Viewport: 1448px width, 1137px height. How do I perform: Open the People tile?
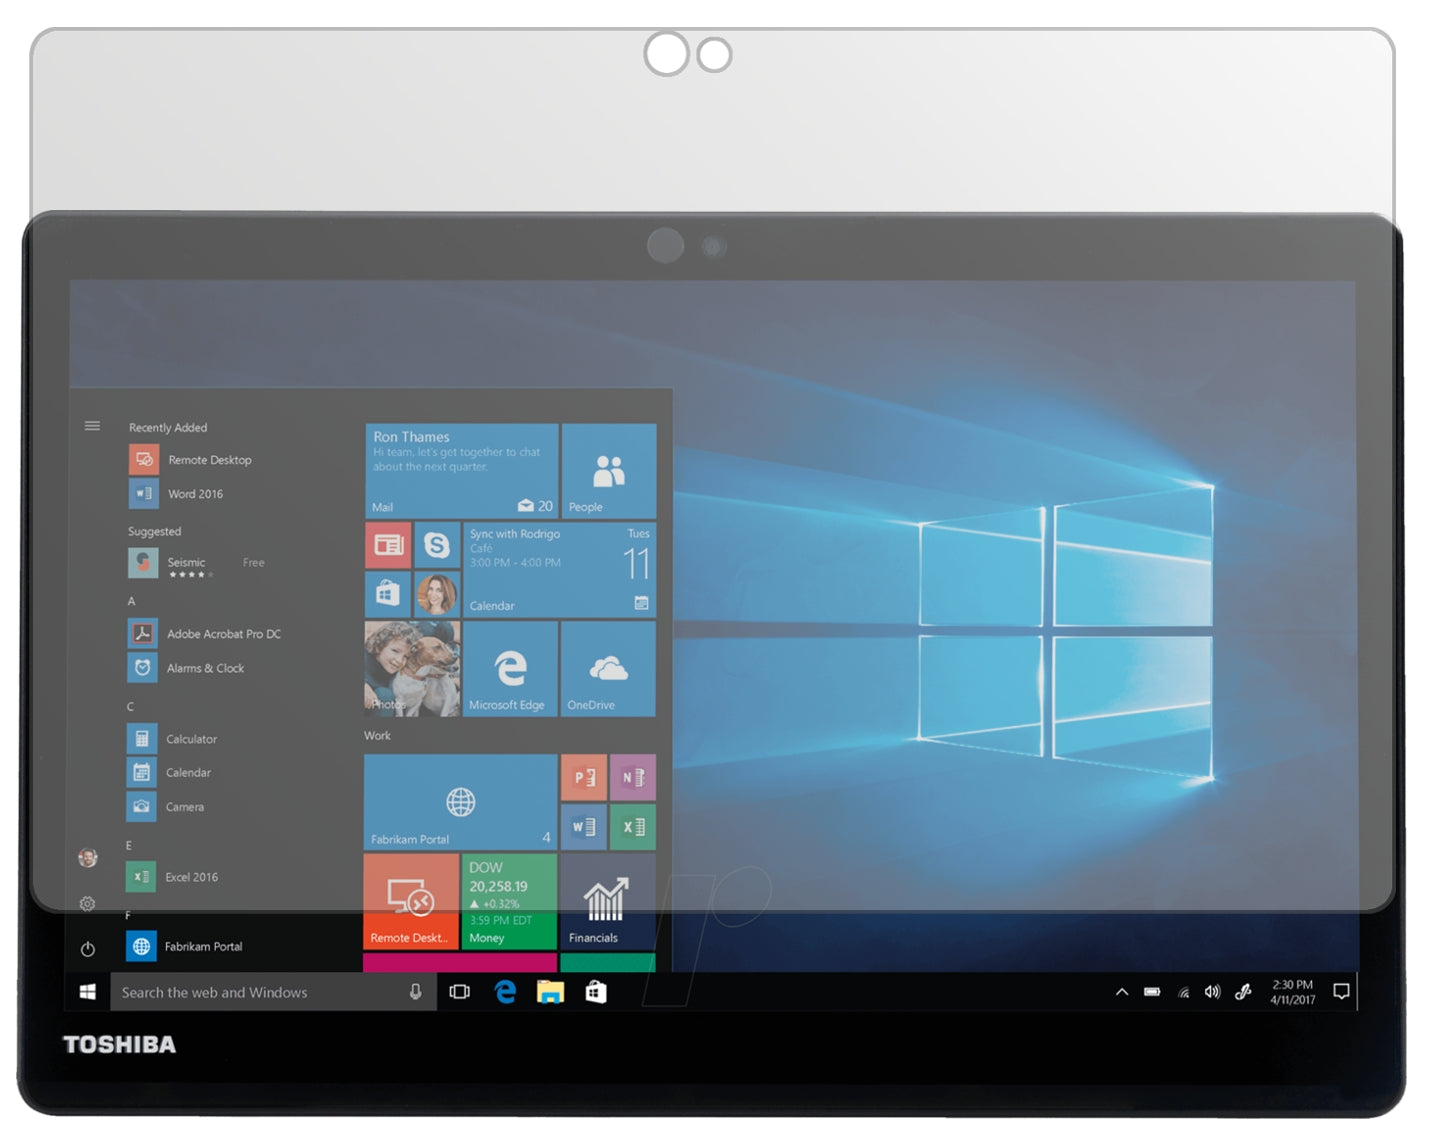[x=609, y=470]
